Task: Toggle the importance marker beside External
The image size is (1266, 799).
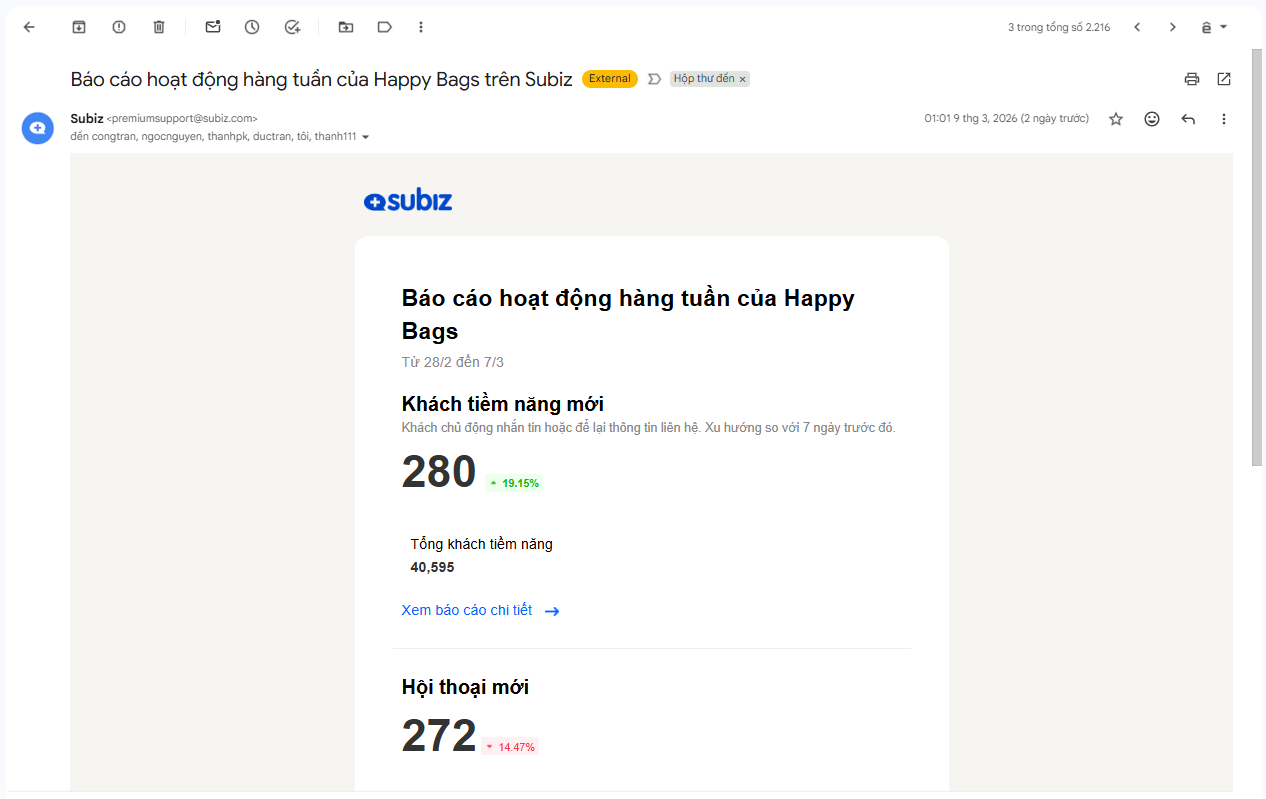Action: (x=654, y=79)
